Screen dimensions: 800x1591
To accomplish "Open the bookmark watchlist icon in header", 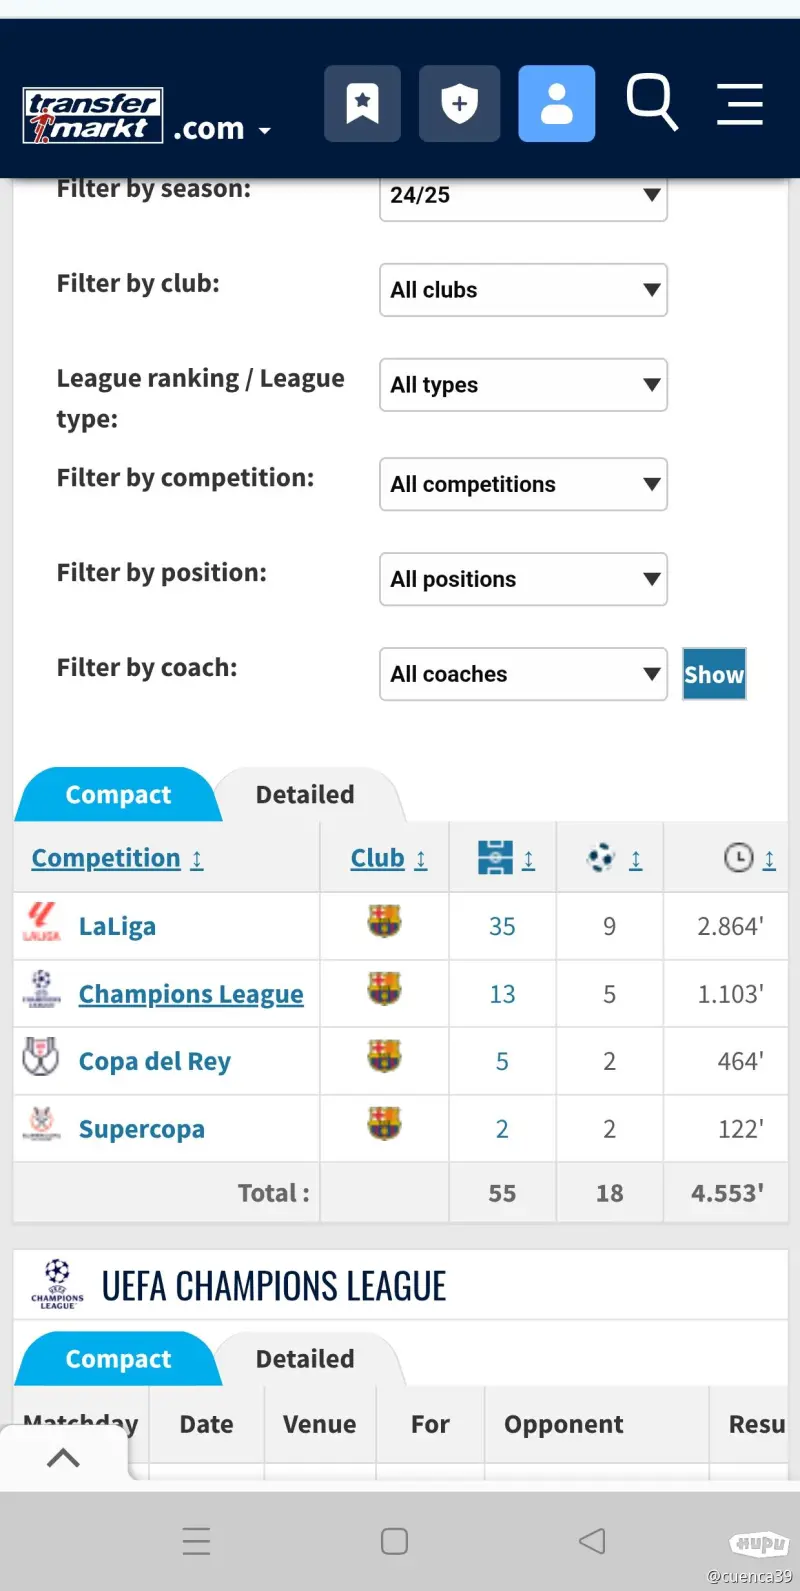I will (x=362, y=104).
